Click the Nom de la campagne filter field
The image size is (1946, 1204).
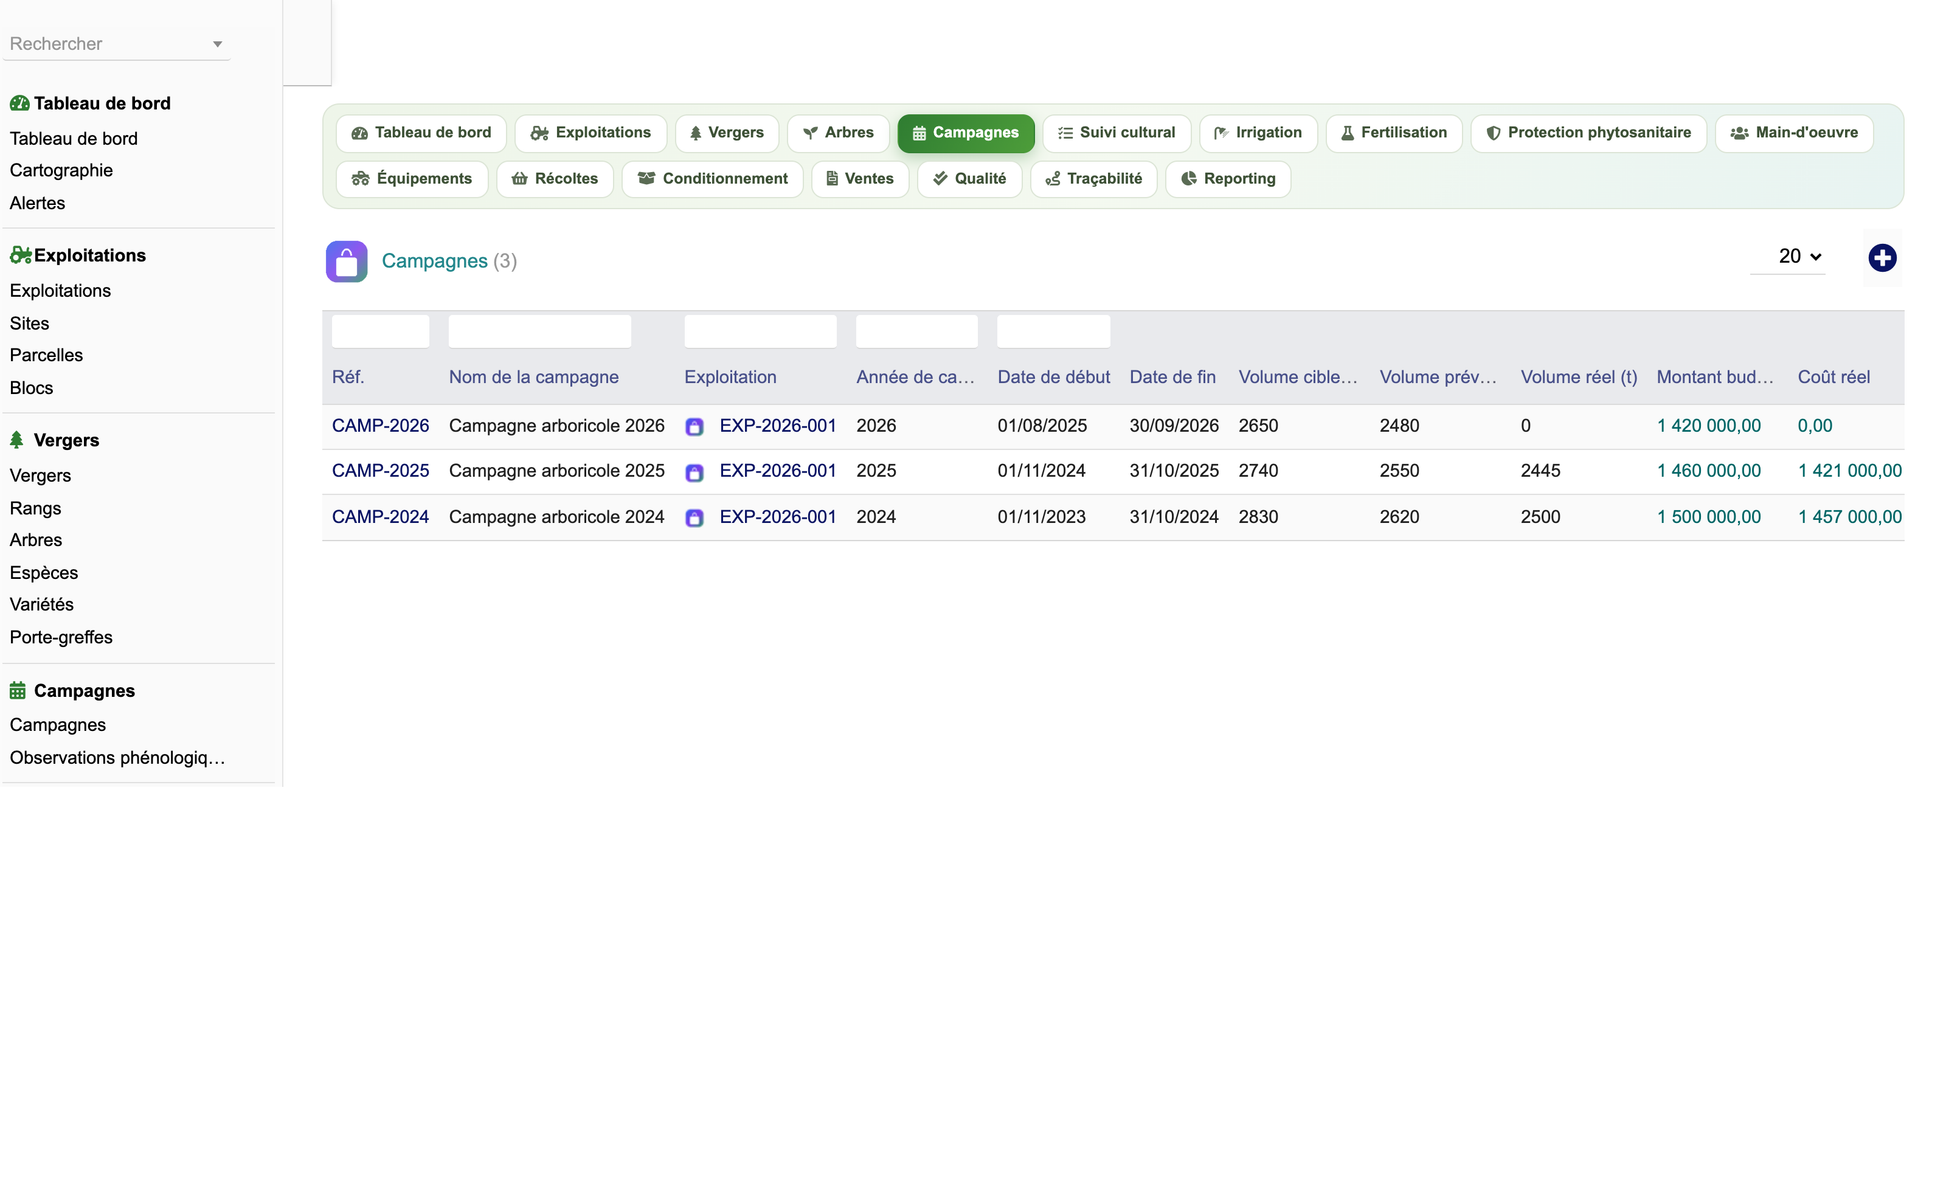click(540, 331)
